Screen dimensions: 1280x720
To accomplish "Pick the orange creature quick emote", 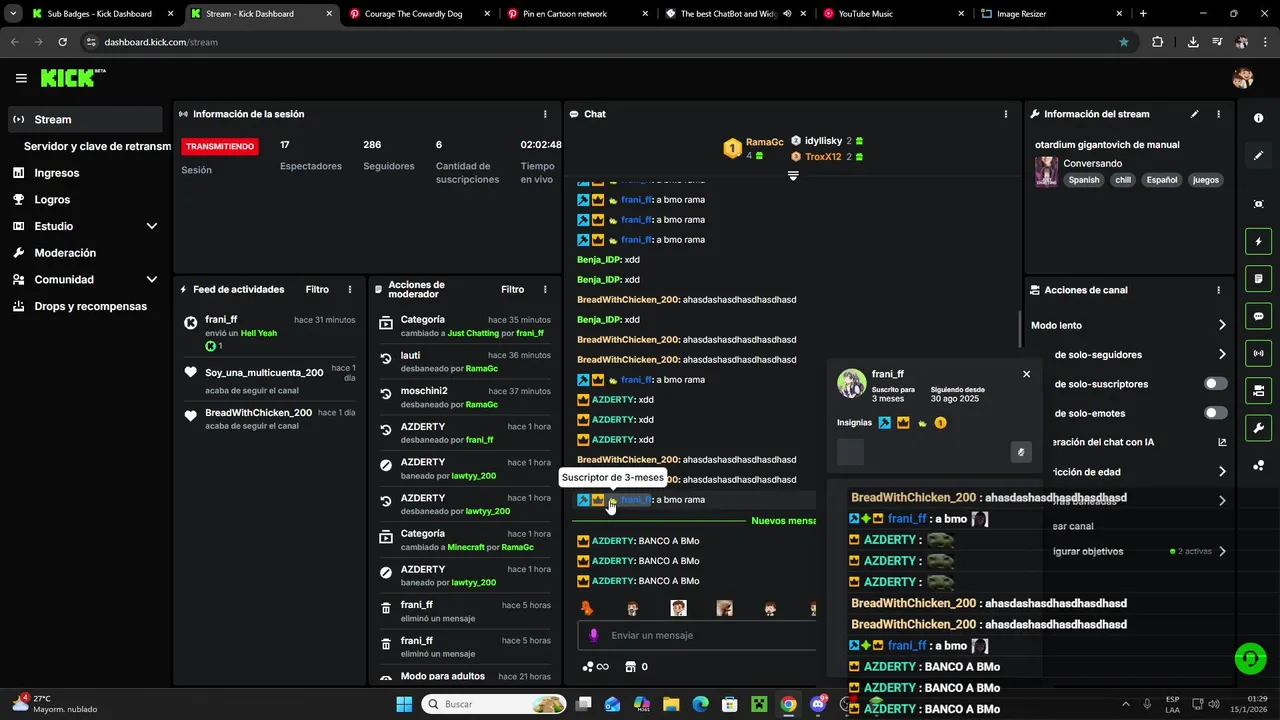I will coord(587,608).
